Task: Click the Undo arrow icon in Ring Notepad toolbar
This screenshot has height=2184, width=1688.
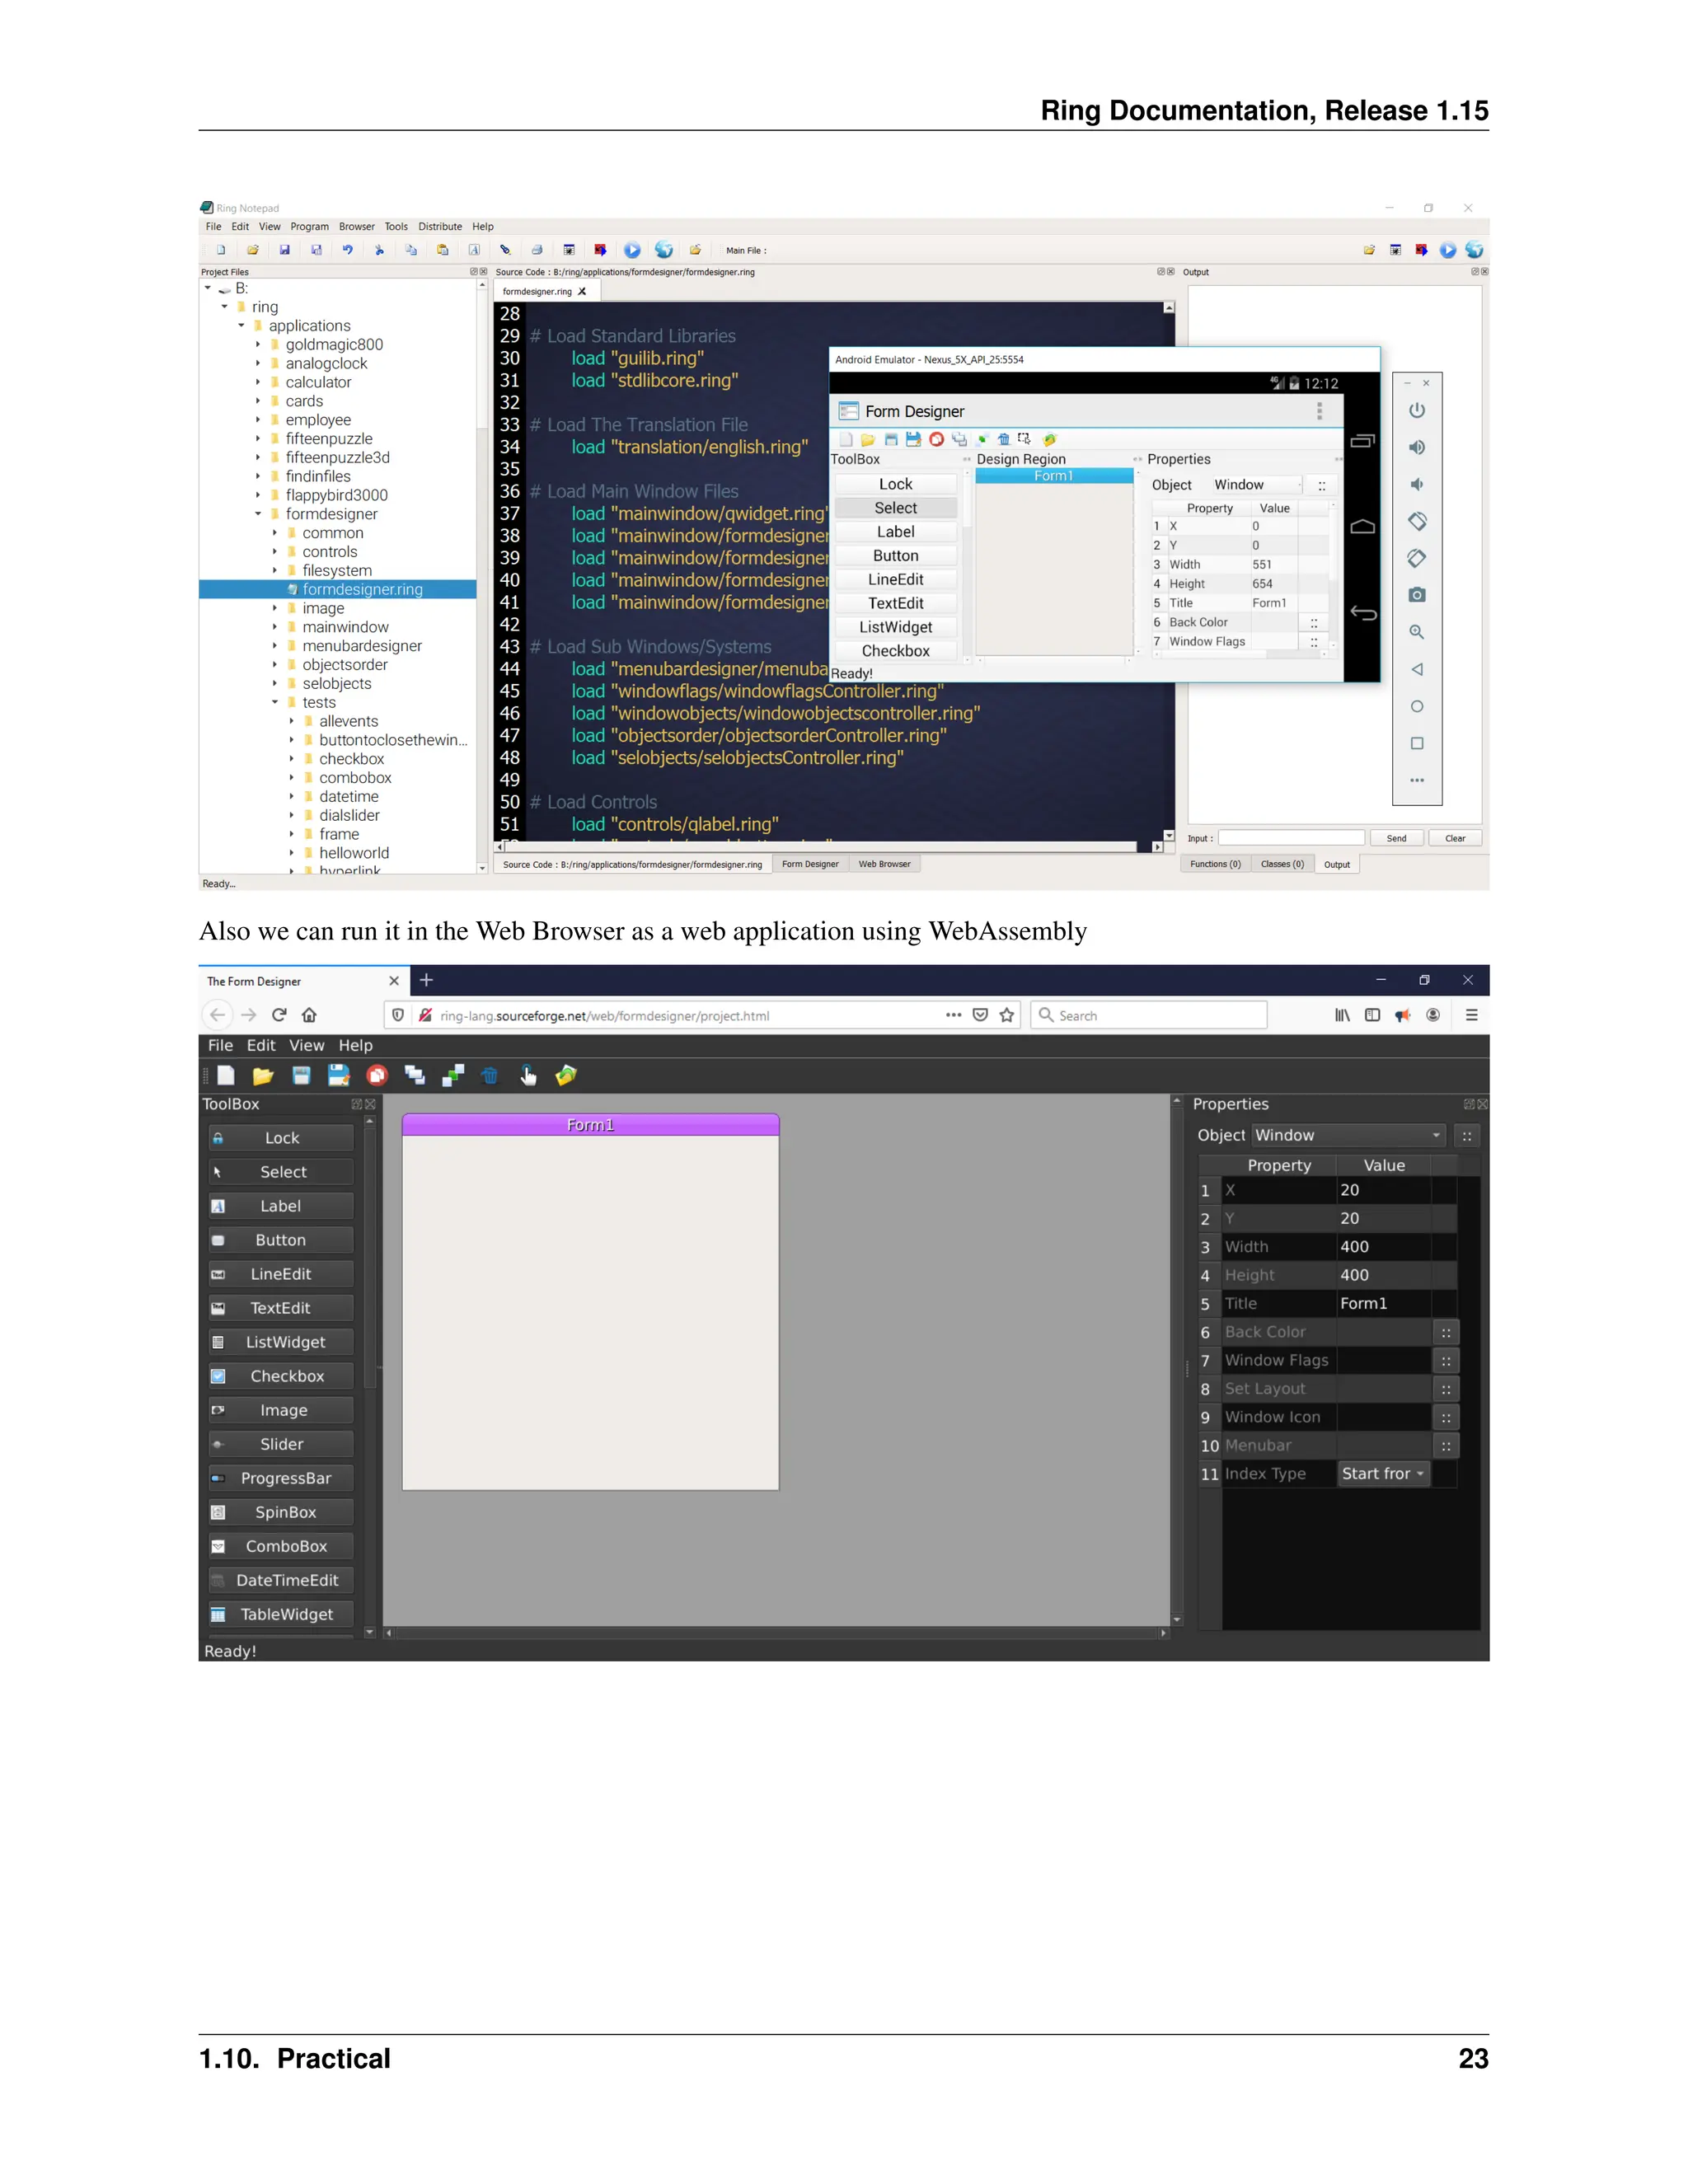Action: [347, 250]
